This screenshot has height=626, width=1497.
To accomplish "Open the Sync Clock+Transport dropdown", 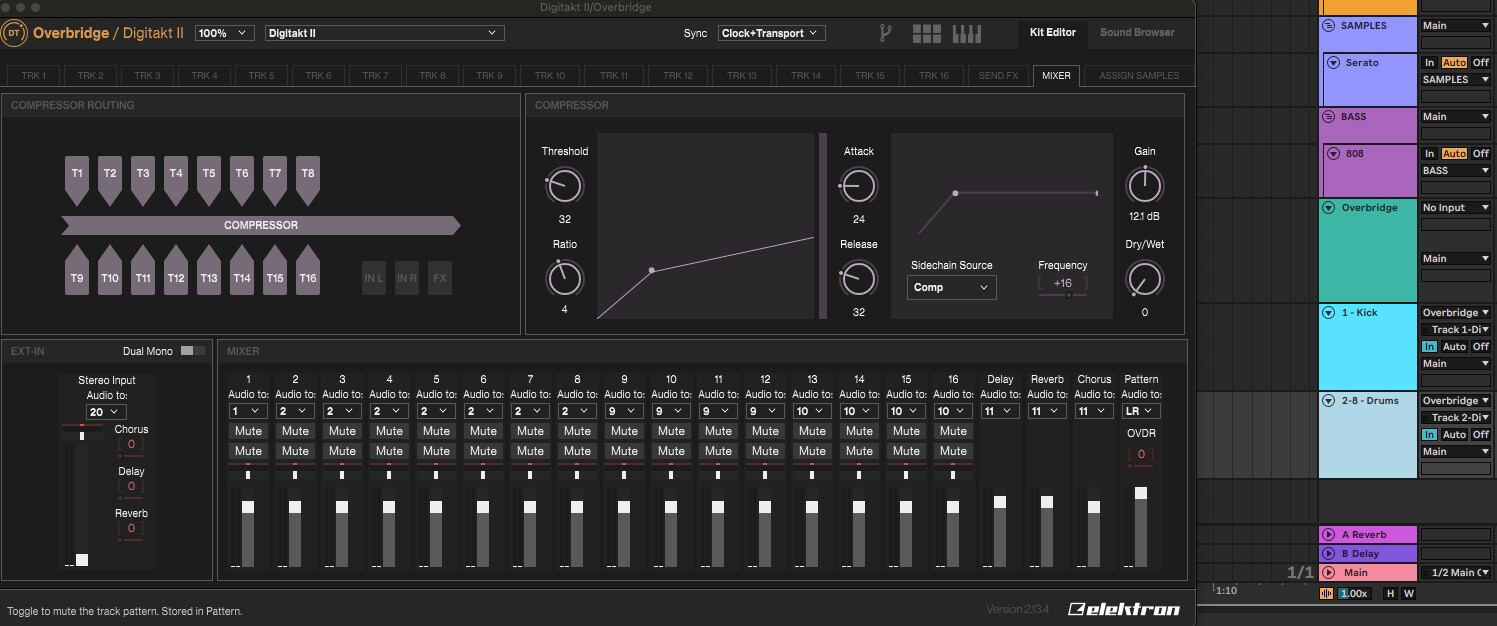I will (x=772, y=33).
